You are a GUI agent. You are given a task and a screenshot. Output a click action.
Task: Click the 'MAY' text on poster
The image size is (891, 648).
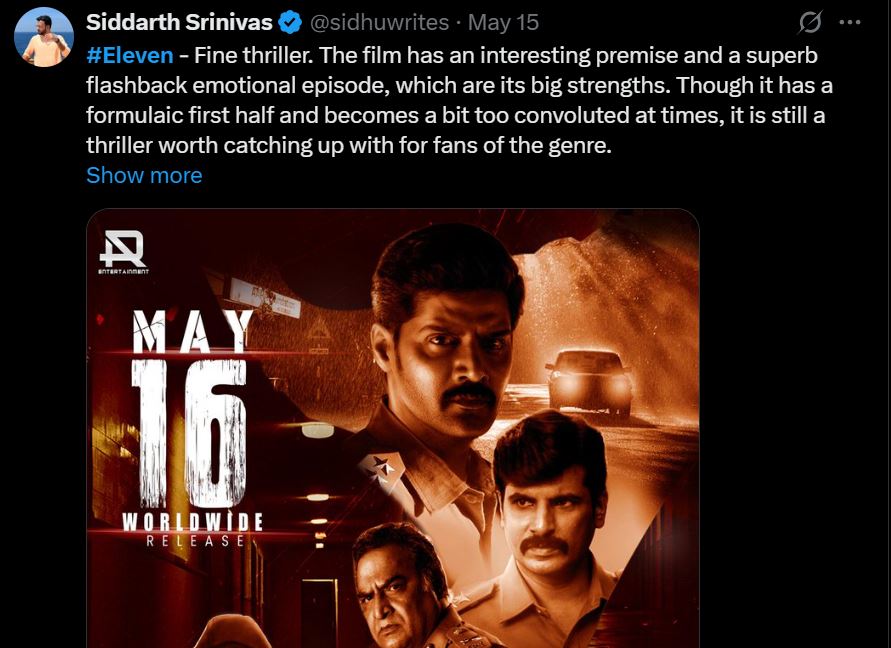[193, 330]
